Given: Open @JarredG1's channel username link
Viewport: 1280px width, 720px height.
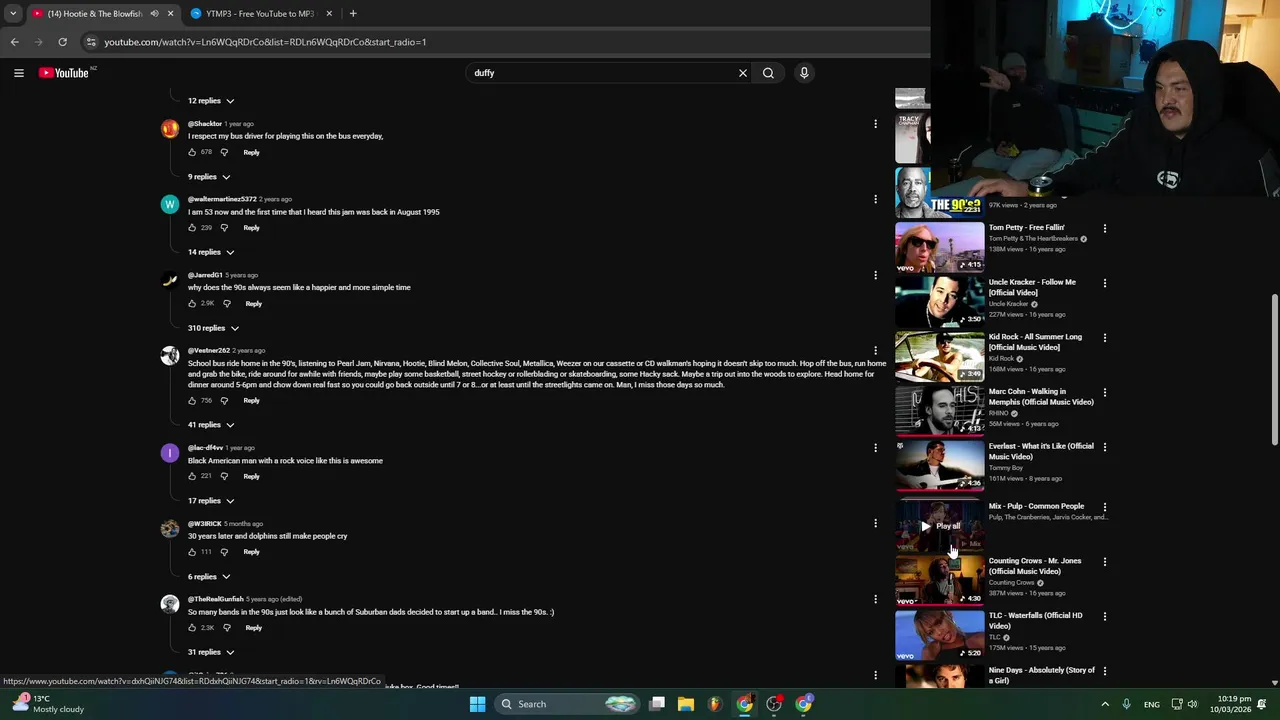Looking at the screenshot, I should (205, 275).
